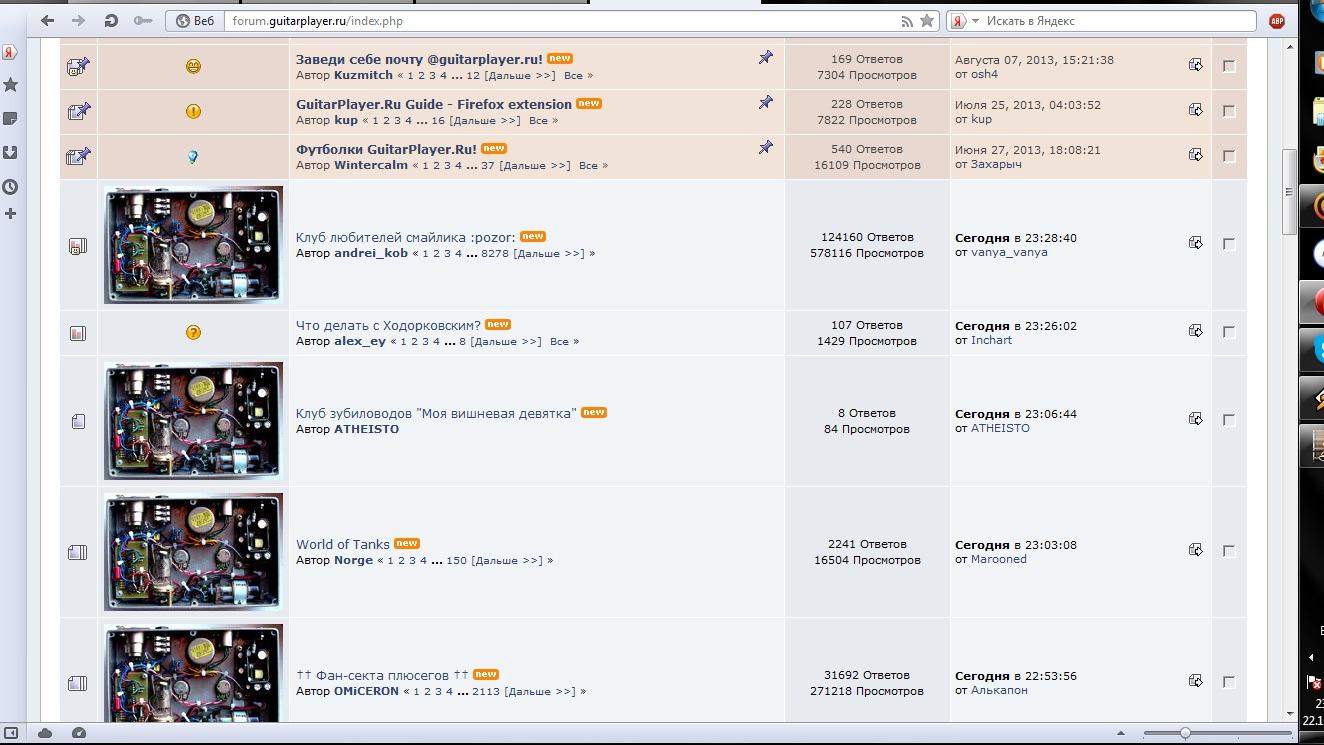
Task: Select checkbox for ':pozor:' smiley club topic
Action: pos(1229,245)
